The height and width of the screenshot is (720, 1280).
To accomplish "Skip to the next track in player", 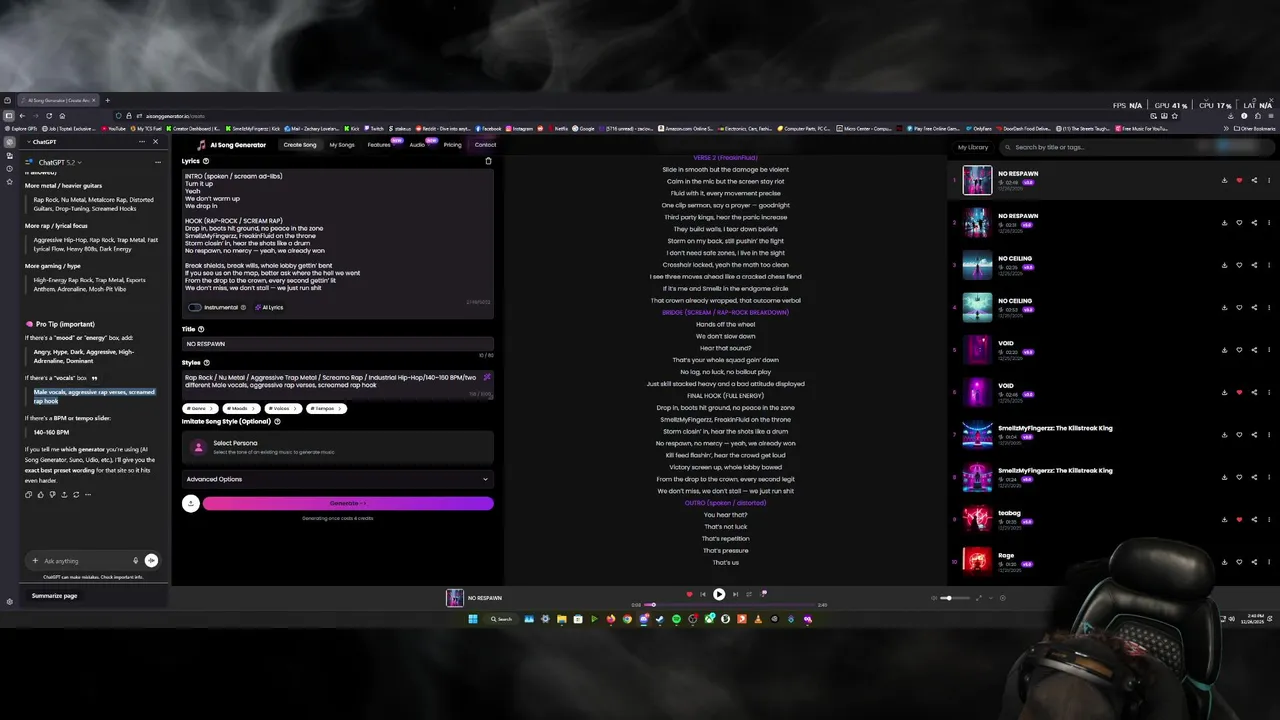I will 735,594.
